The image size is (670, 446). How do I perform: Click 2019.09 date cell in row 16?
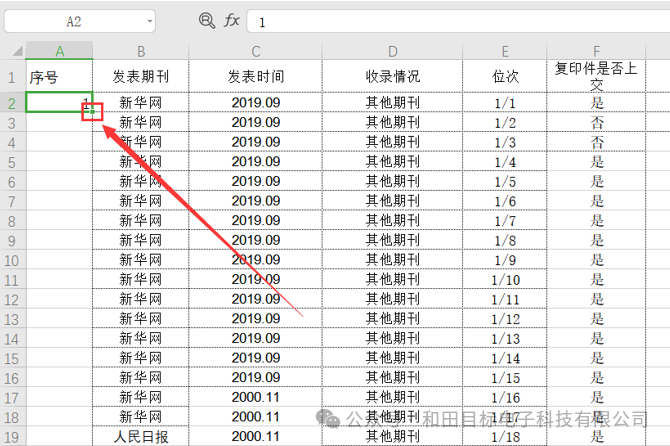(256, 378)
